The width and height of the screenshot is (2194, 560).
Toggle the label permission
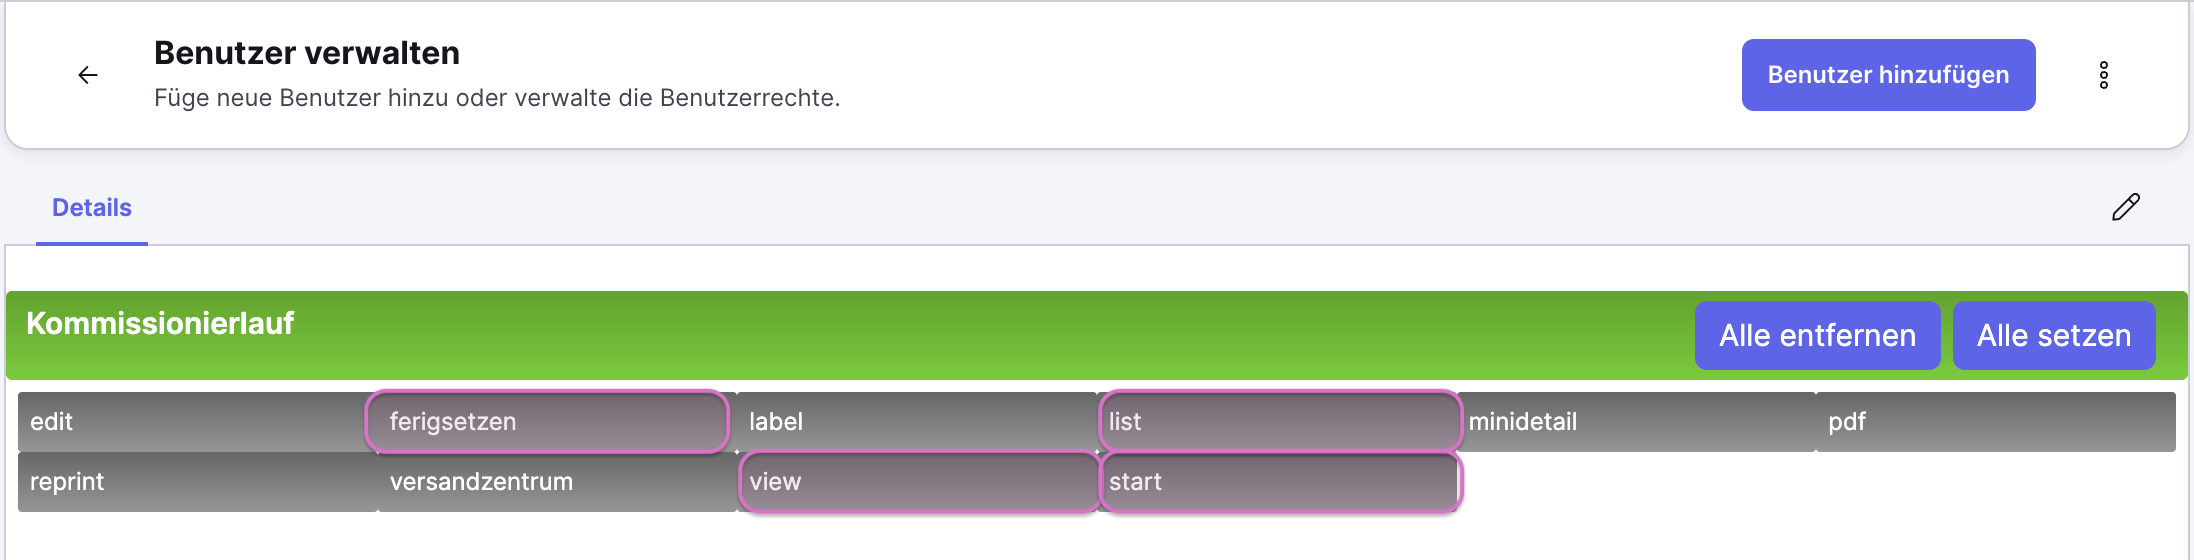click(x=916, y=422)
